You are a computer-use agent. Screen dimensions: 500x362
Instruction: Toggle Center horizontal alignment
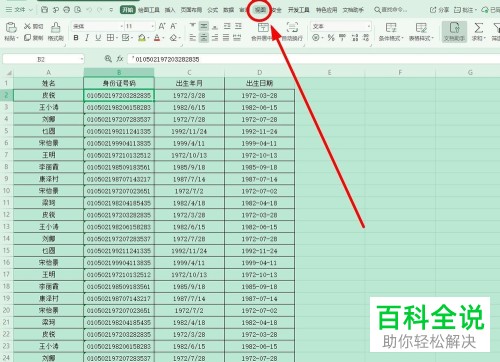204,38
